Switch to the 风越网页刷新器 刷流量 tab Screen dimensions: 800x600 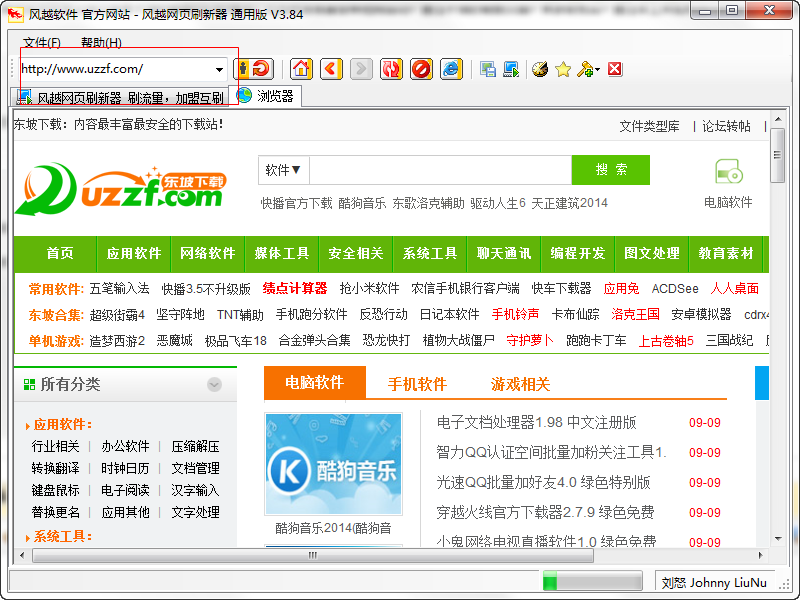(119, 97)
